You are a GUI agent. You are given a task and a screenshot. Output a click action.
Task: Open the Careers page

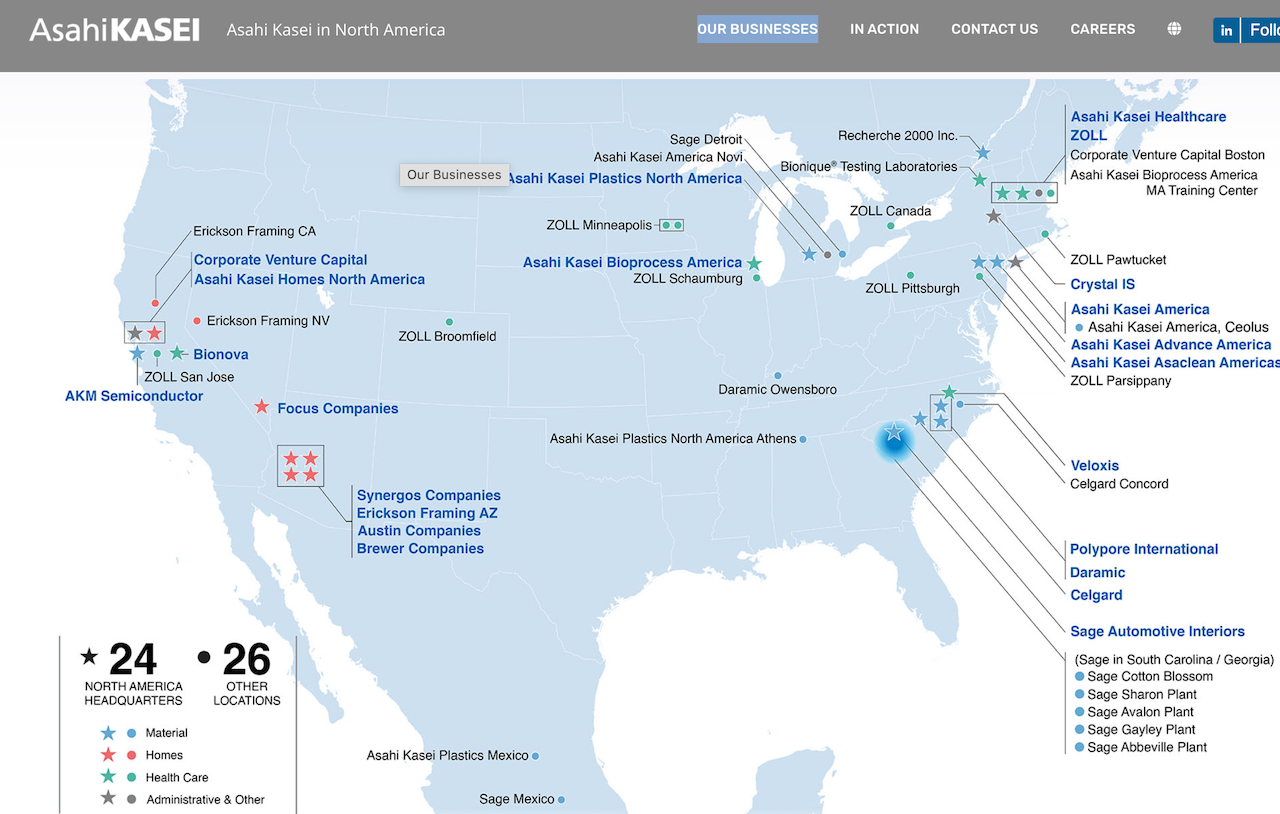click(x=1102, y=29)
